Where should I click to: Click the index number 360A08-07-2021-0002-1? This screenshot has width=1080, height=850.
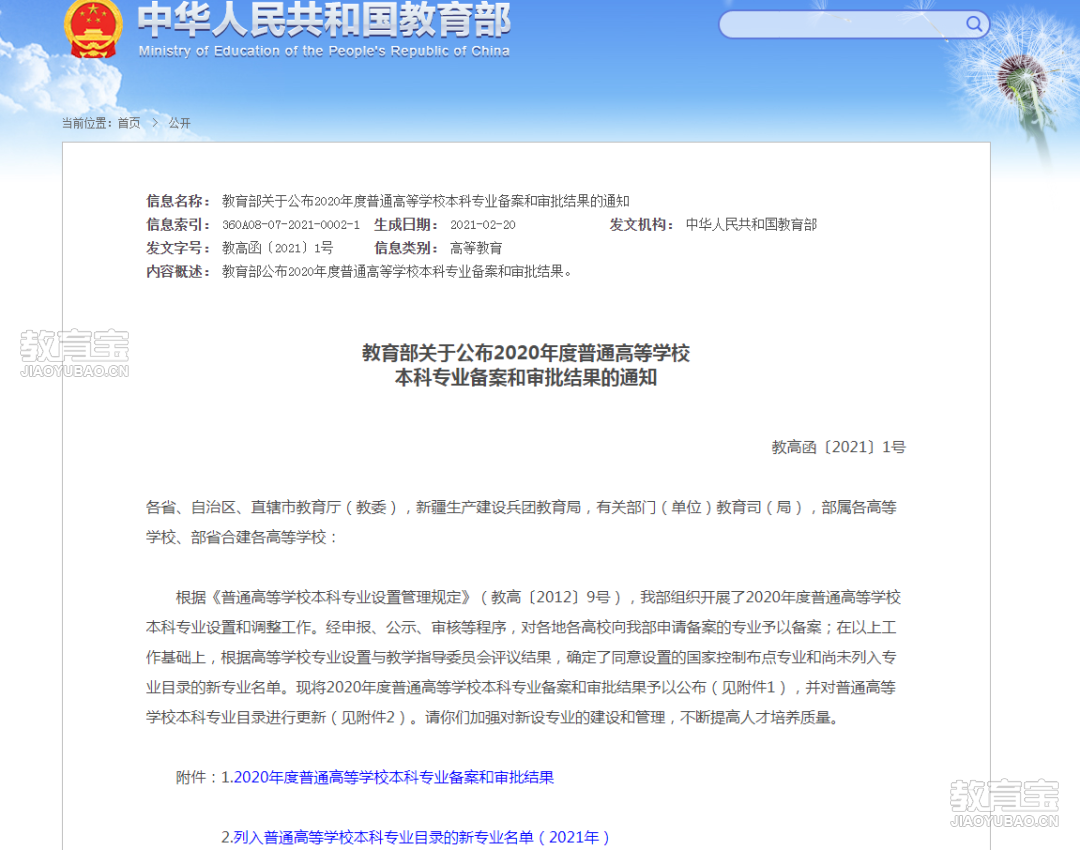click(291, 225)
